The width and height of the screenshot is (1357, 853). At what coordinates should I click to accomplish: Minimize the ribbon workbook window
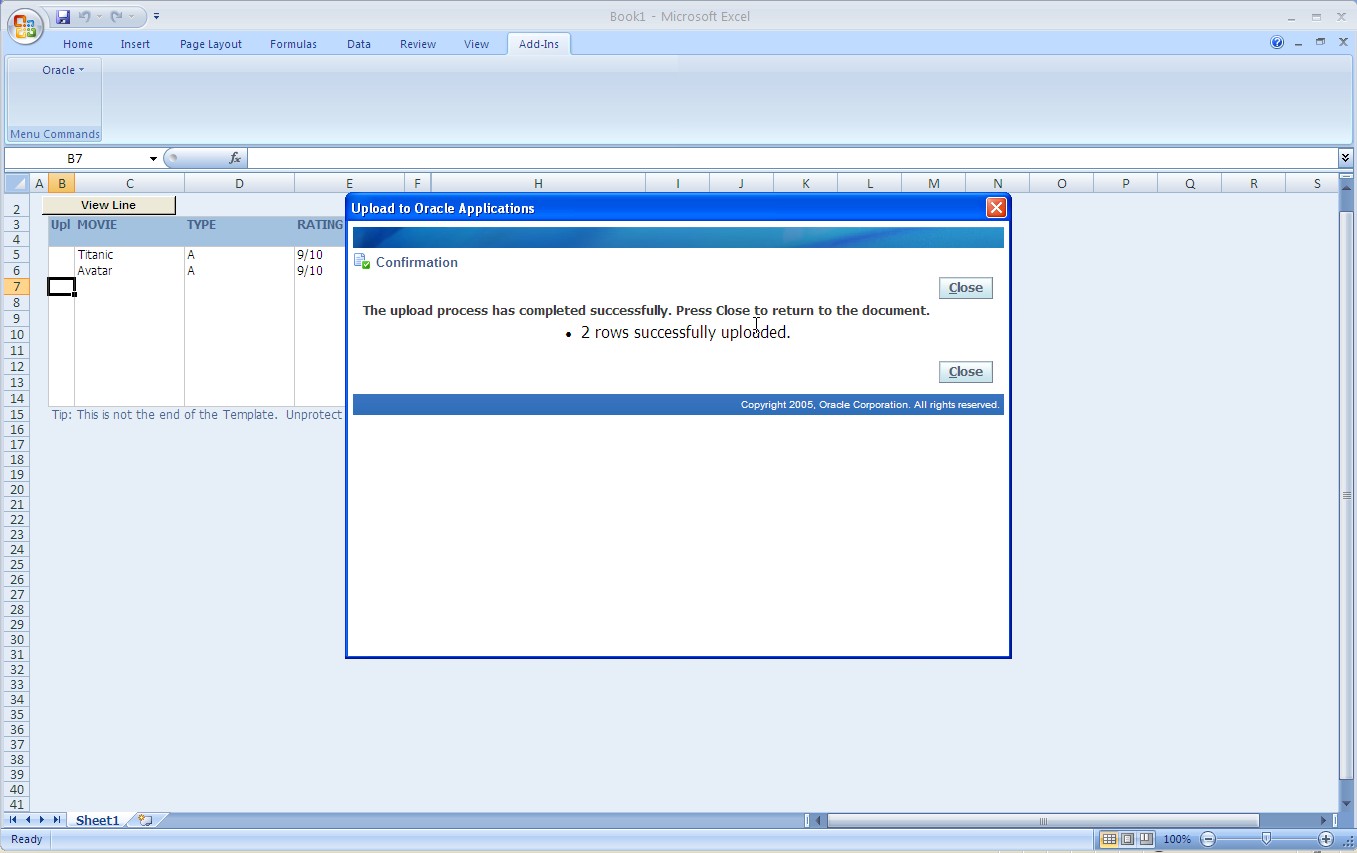[x=1299, y=43]
